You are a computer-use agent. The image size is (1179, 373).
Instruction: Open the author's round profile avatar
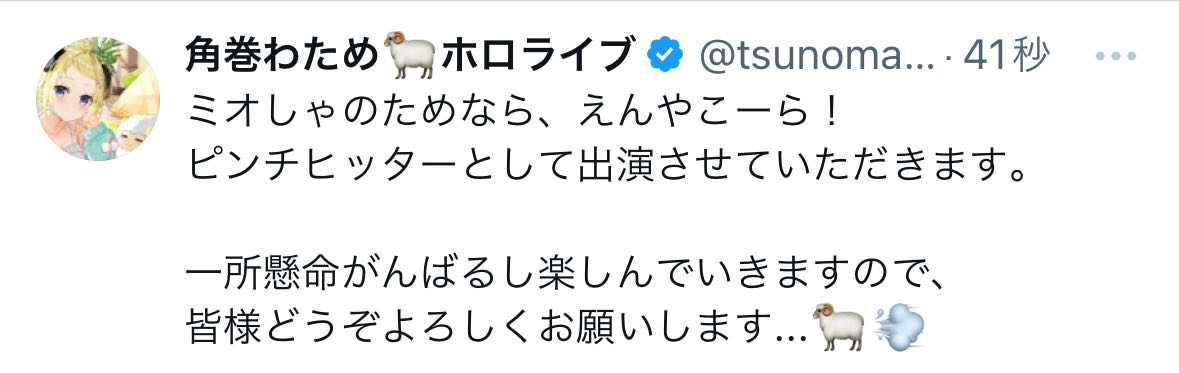[98, 99]
